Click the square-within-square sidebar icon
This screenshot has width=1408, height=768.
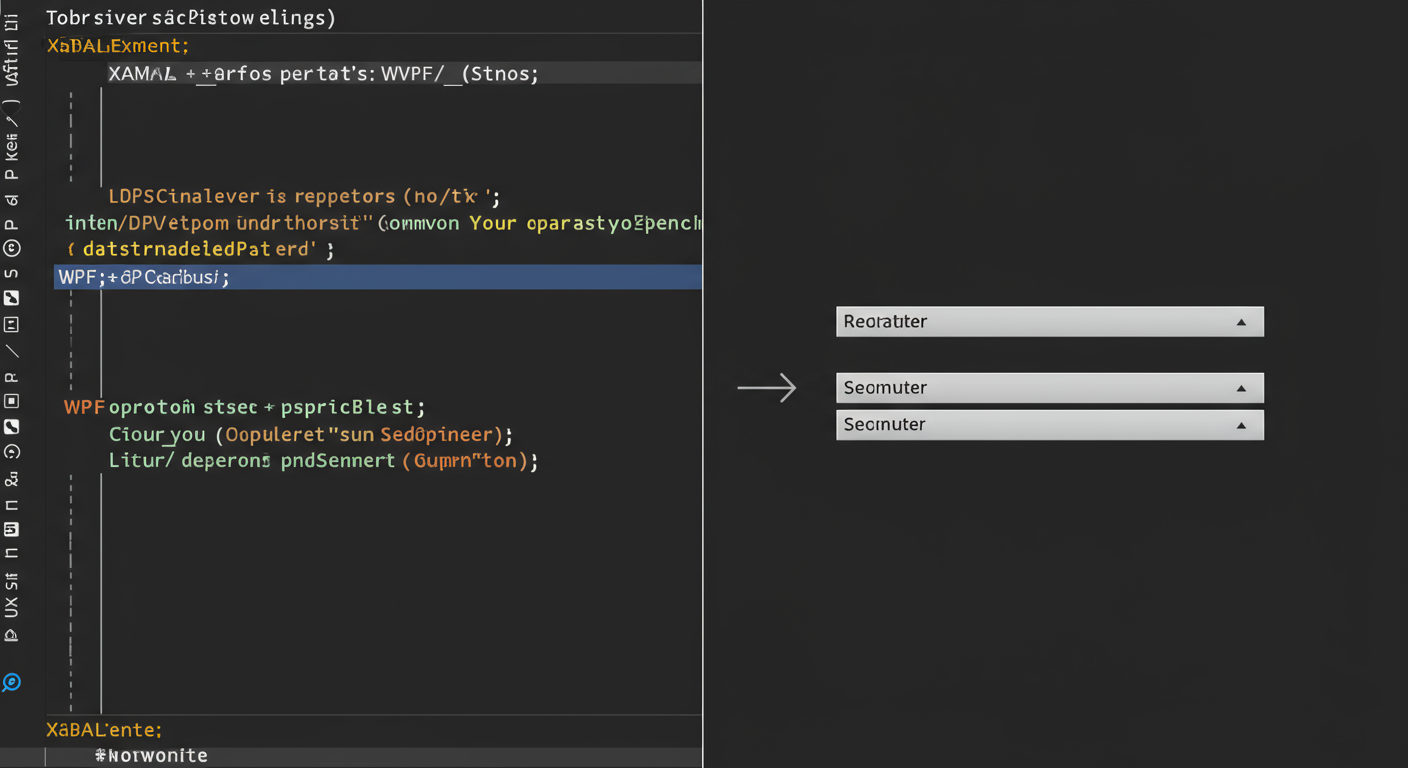pyautogui.click(x=11, y=401)
